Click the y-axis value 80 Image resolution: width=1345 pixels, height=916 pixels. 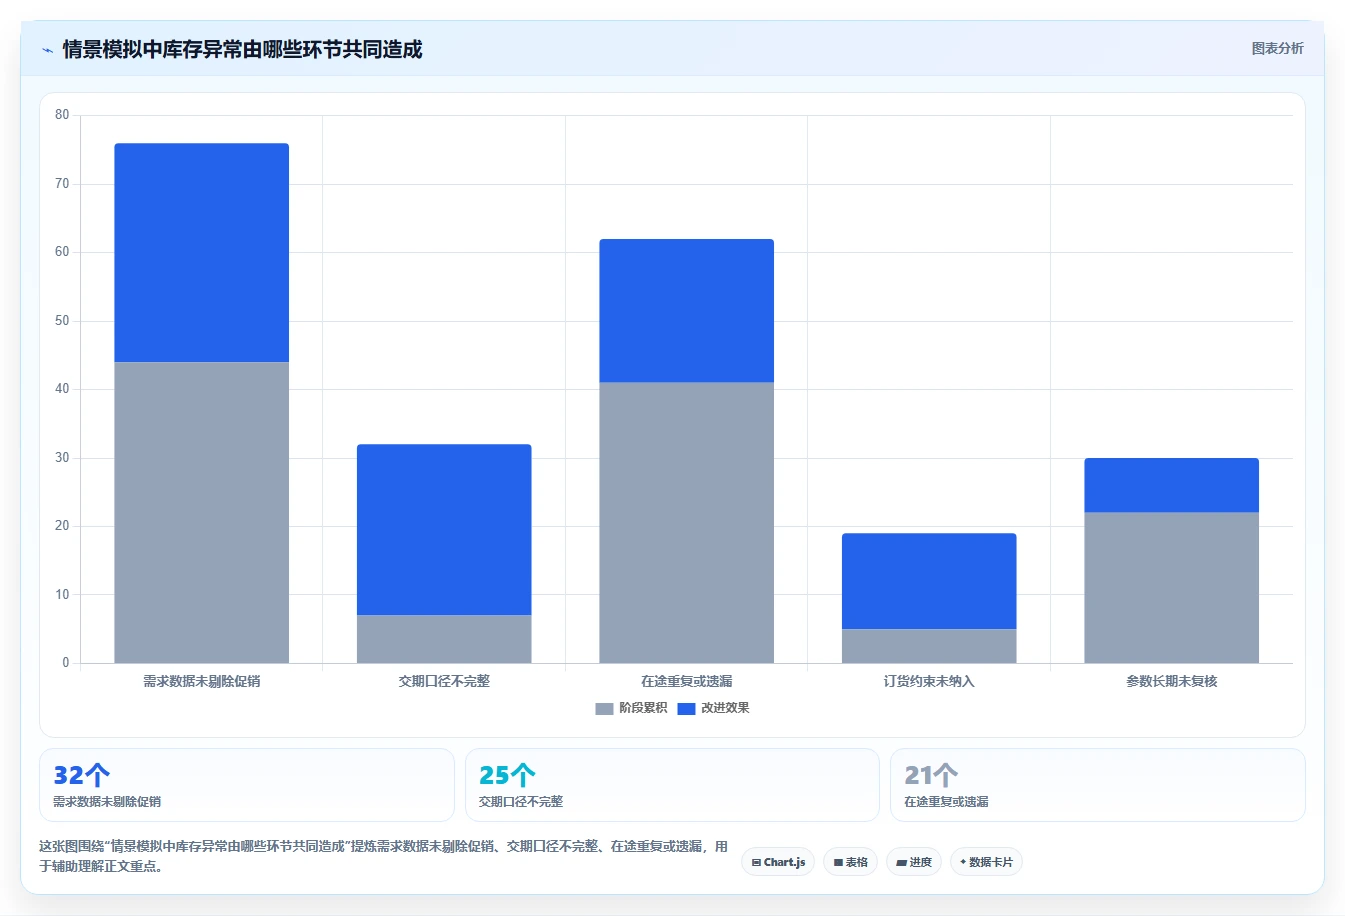click(62, 115)
